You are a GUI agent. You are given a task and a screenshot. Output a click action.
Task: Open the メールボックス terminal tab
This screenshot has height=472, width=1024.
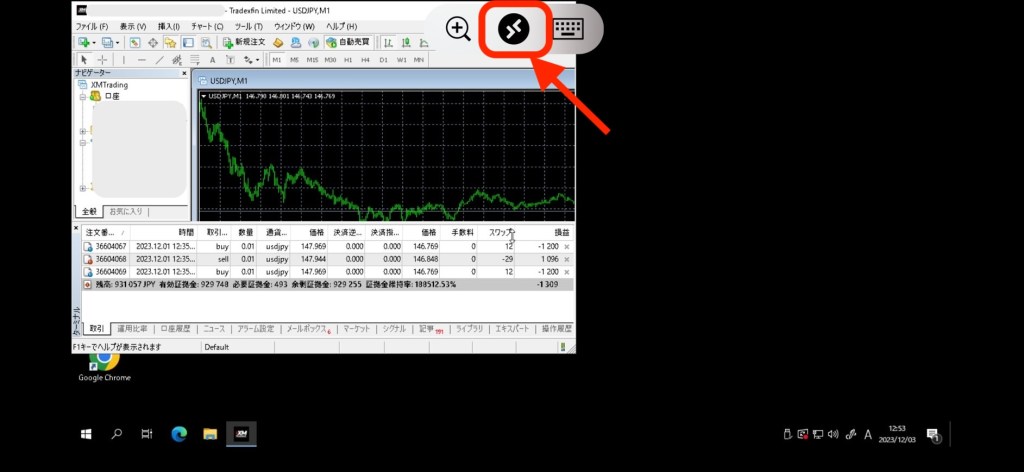[307, 328]
